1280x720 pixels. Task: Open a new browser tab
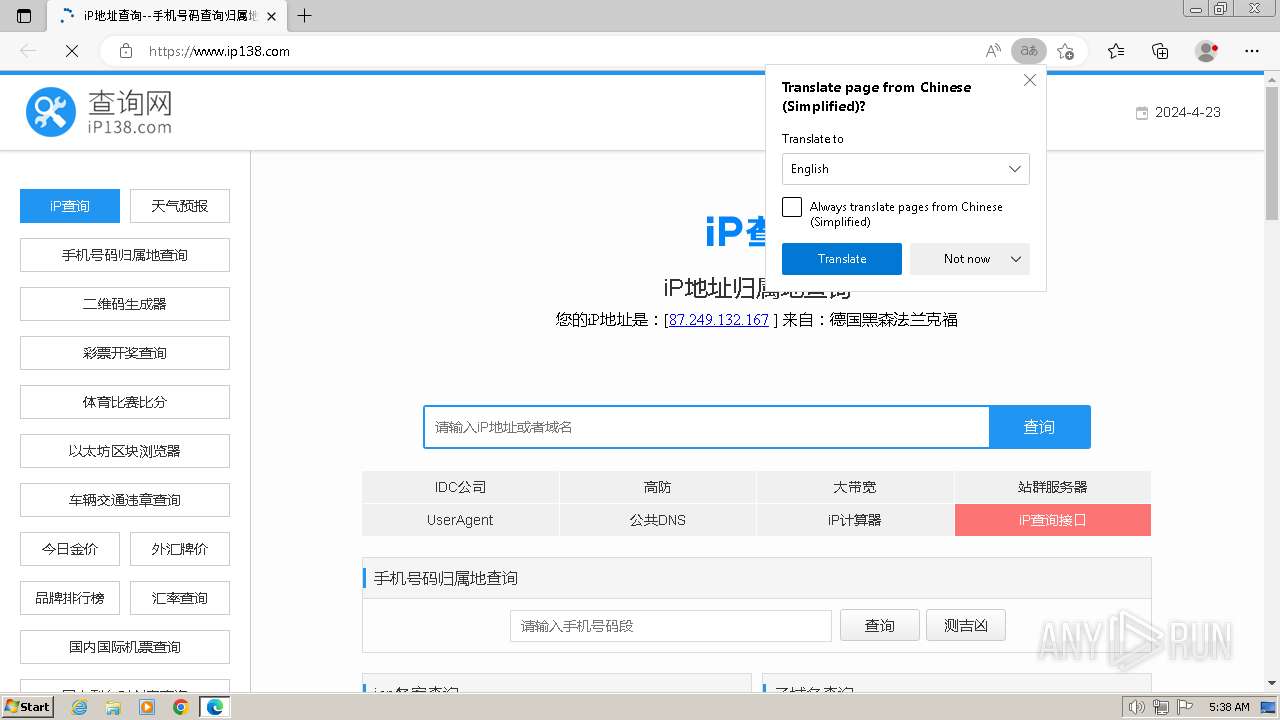coord(305,16)
